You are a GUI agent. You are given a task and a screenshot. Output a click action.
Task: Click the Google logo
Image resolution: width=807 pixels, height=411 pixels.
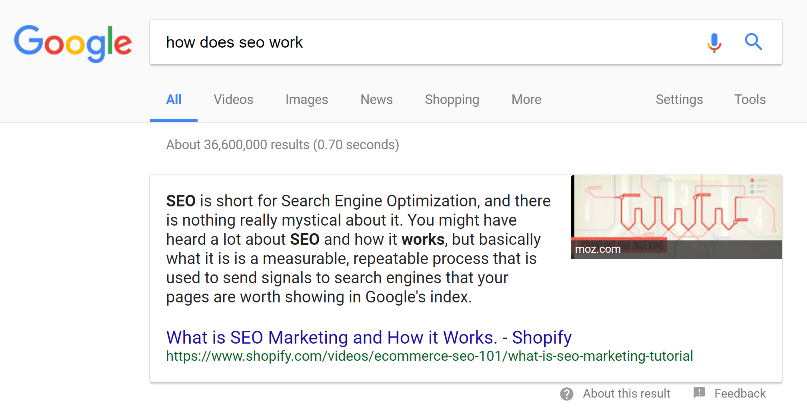pos(73,42)
